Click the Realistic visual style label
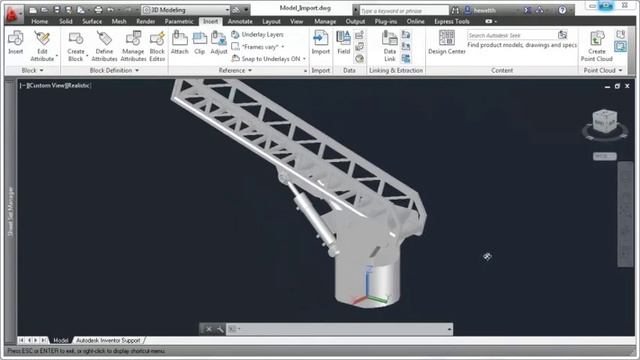Image resolution: width=640 pixels, height=360 pixels. pyautogui.click(x=78, y=86)
